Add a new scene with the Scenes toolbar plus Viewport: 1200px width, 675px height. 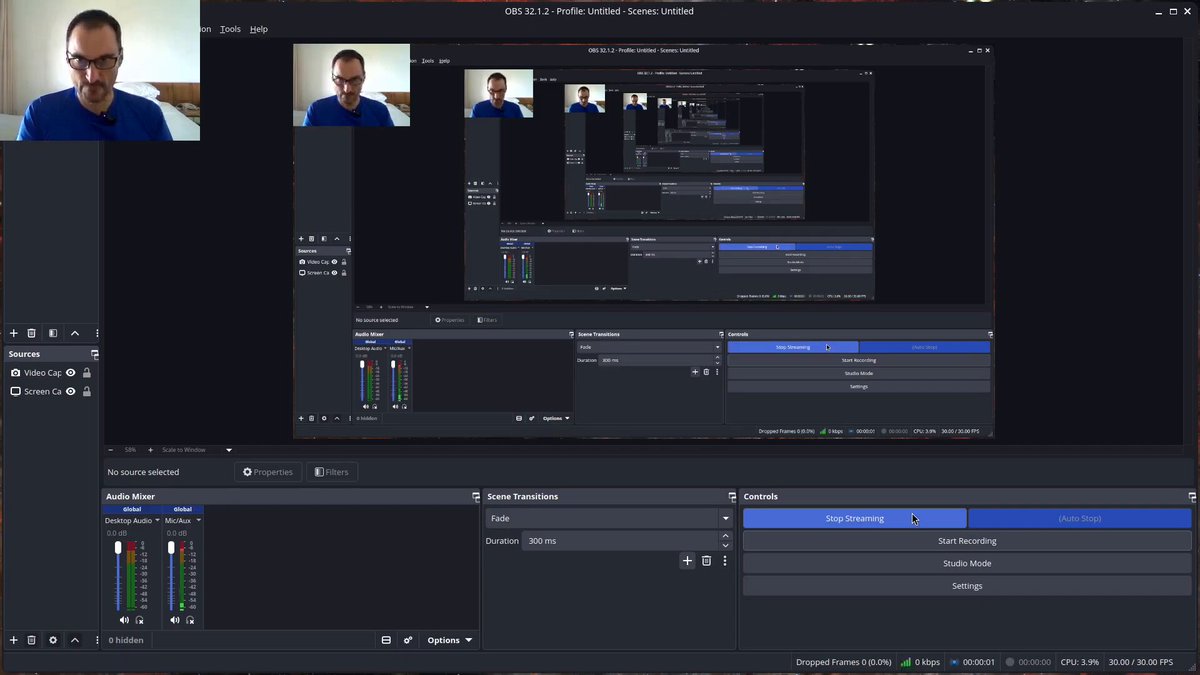click(13, 333)
